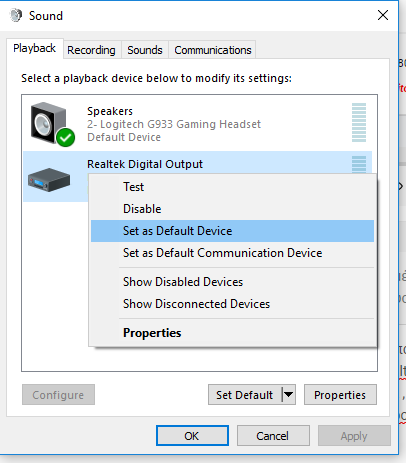This screenshot has width=406, height=463.
Task: Select the Speakers Logitech G933 list entry
Action: pos(198,123)
